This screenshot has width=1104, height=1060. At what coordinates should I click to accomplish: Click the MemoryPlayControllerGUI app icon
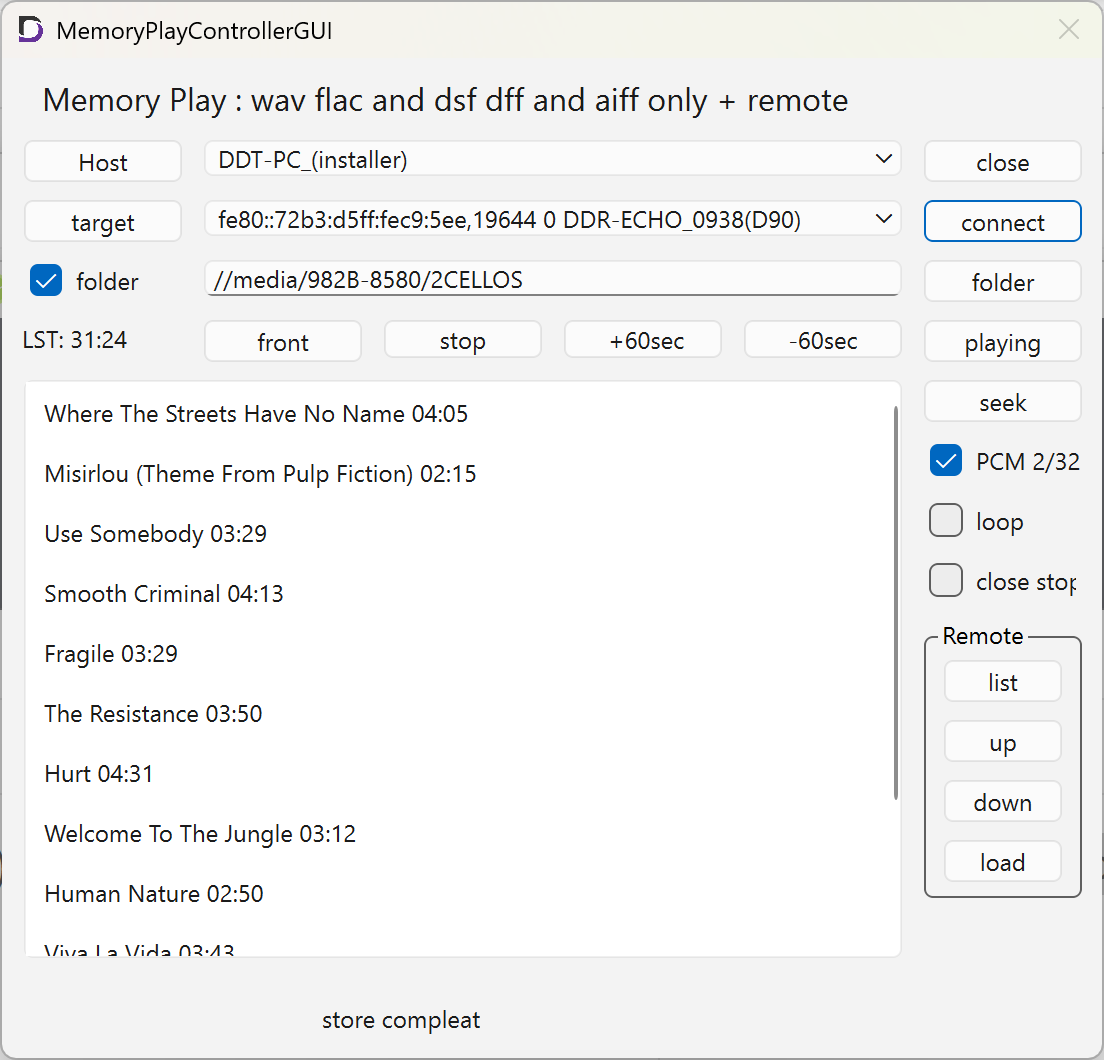[x=30, y=30]
